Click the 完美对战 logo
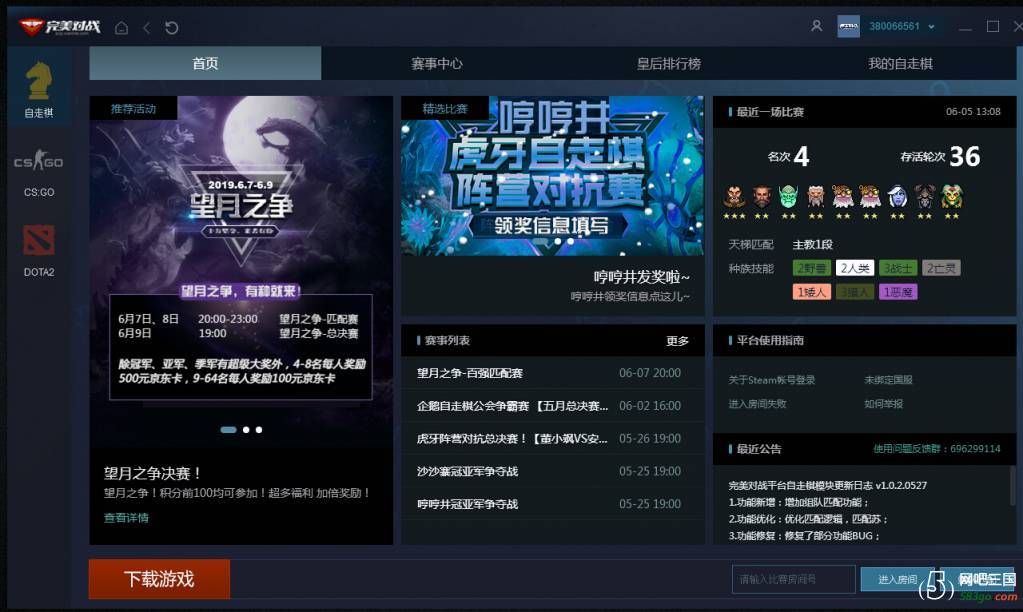1023x612 pixels. pyautogui.click(x=59, y=27)
